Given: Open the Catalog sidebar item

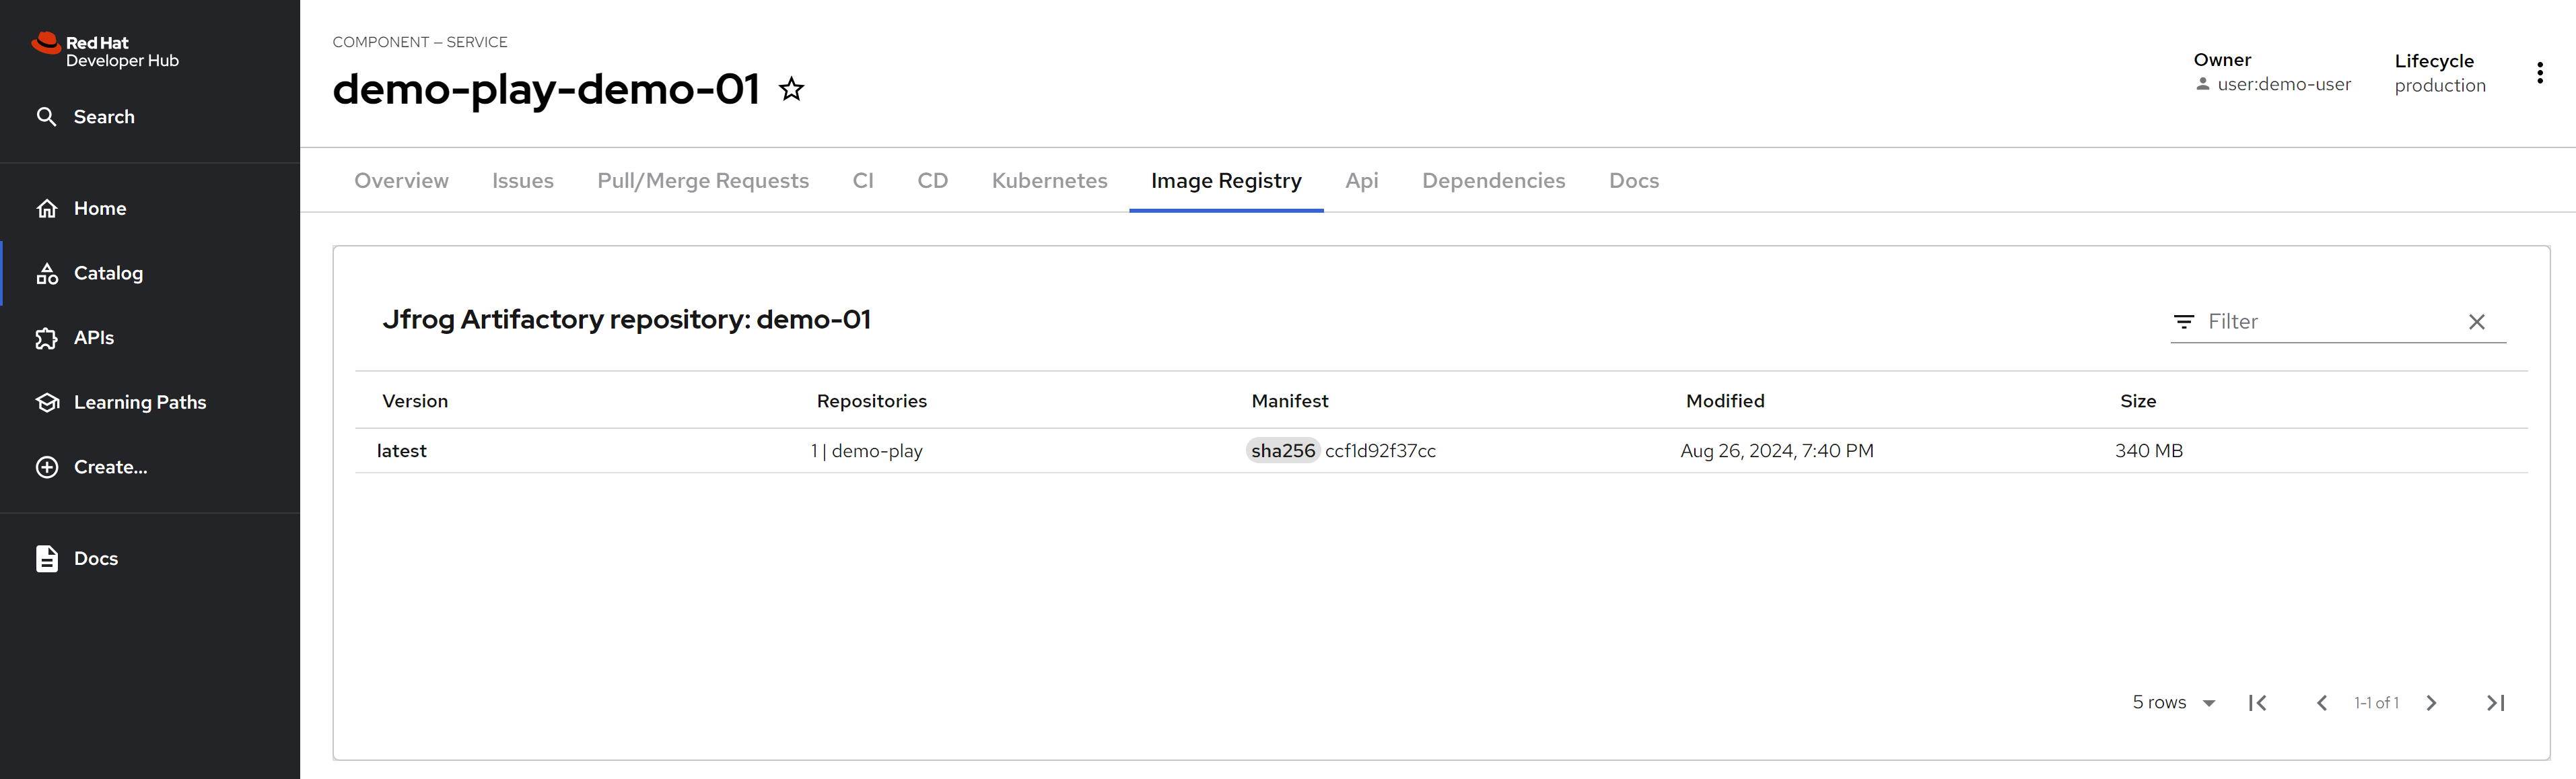Looking at the screenshot, I should (108, 273).
